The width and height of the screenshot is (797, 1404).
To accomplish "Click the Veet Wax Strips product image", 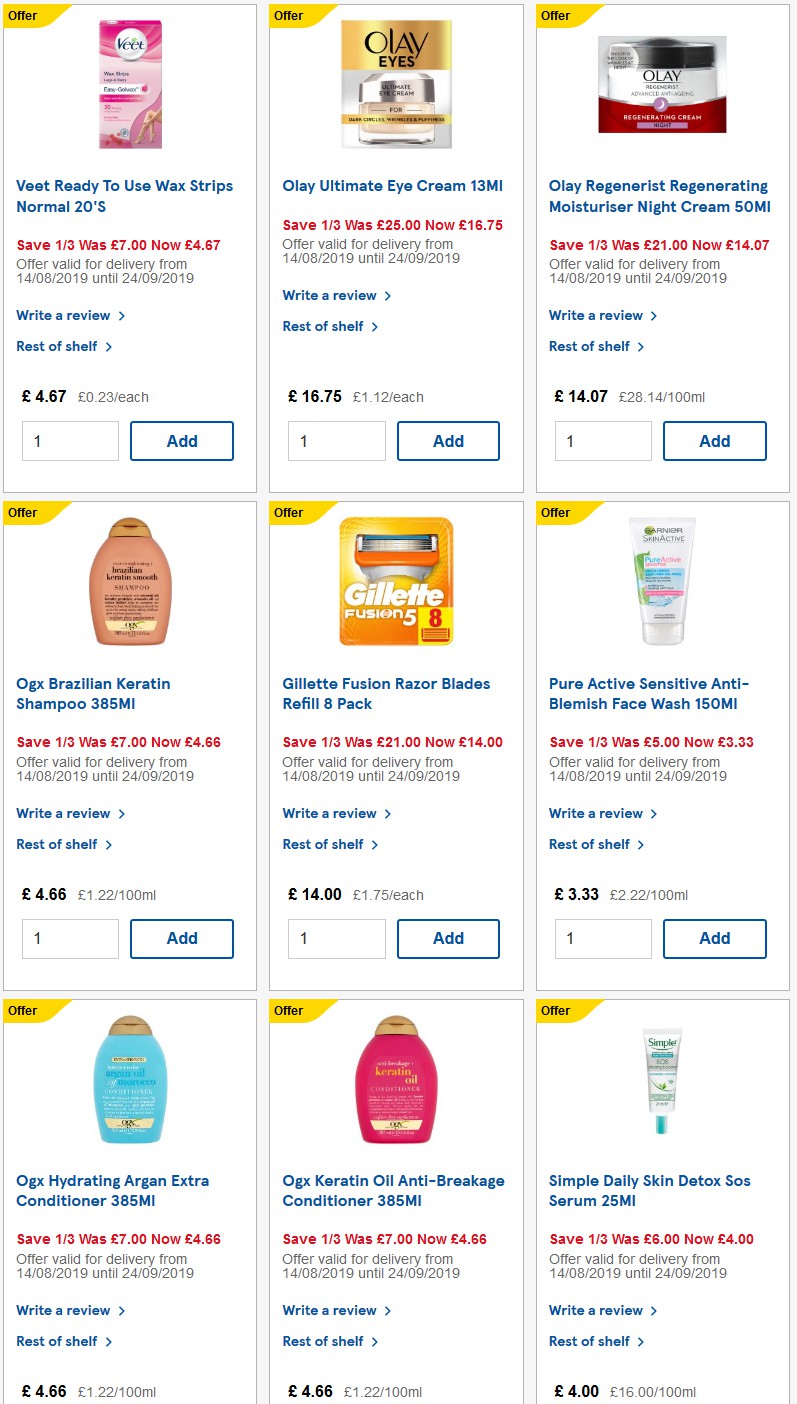I will click(x=130, y=84).
